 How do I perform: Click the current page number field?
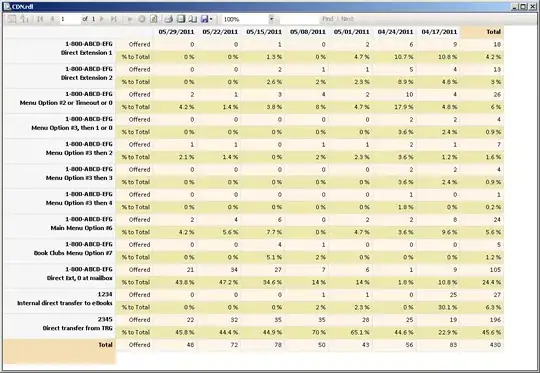[x=70, y=19]
